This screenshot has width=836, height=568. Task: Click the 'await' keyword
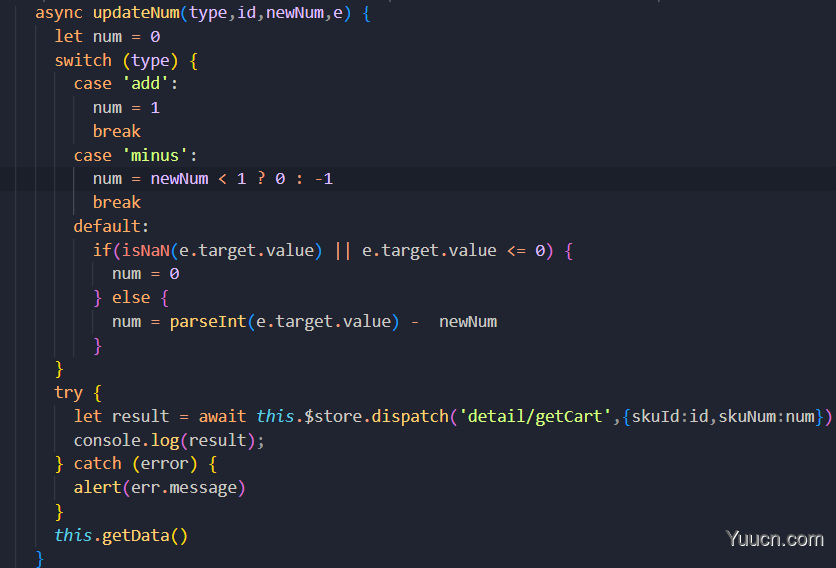pos(222,416)
